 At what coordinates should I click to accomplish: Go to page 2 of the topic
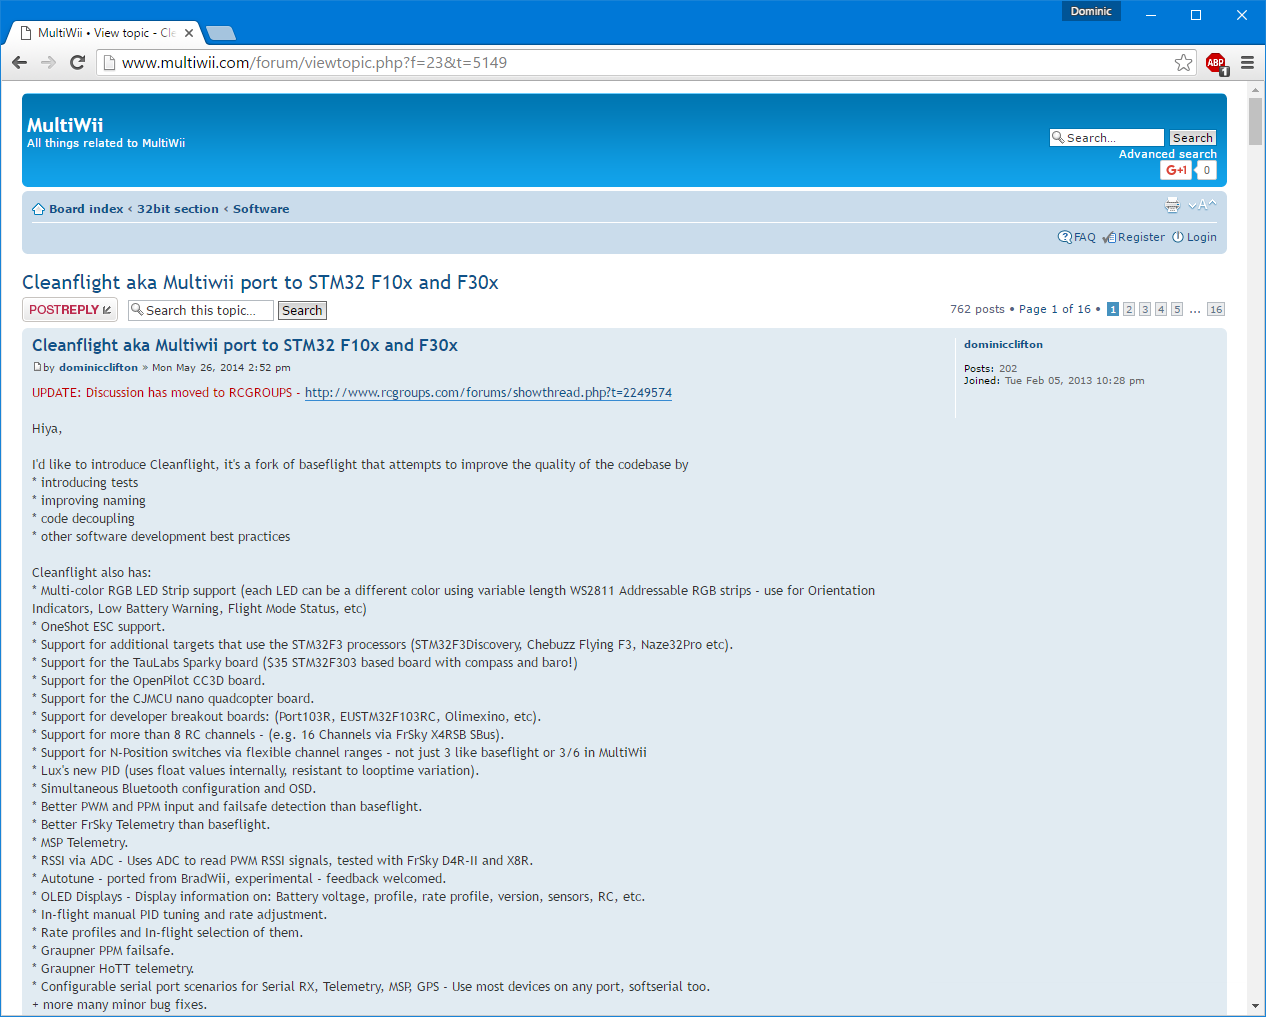tap(1129, 309)
